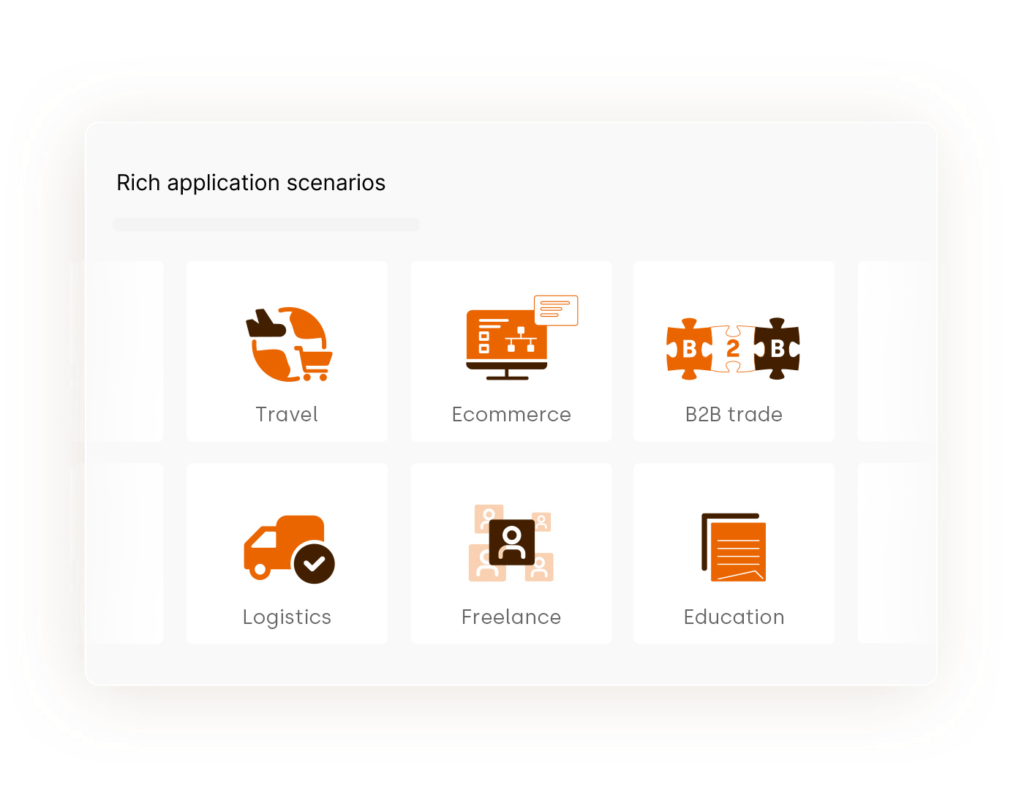1024x790 pixels.
Task: Click the shopping cart on Travel icon
Action: 313,363
